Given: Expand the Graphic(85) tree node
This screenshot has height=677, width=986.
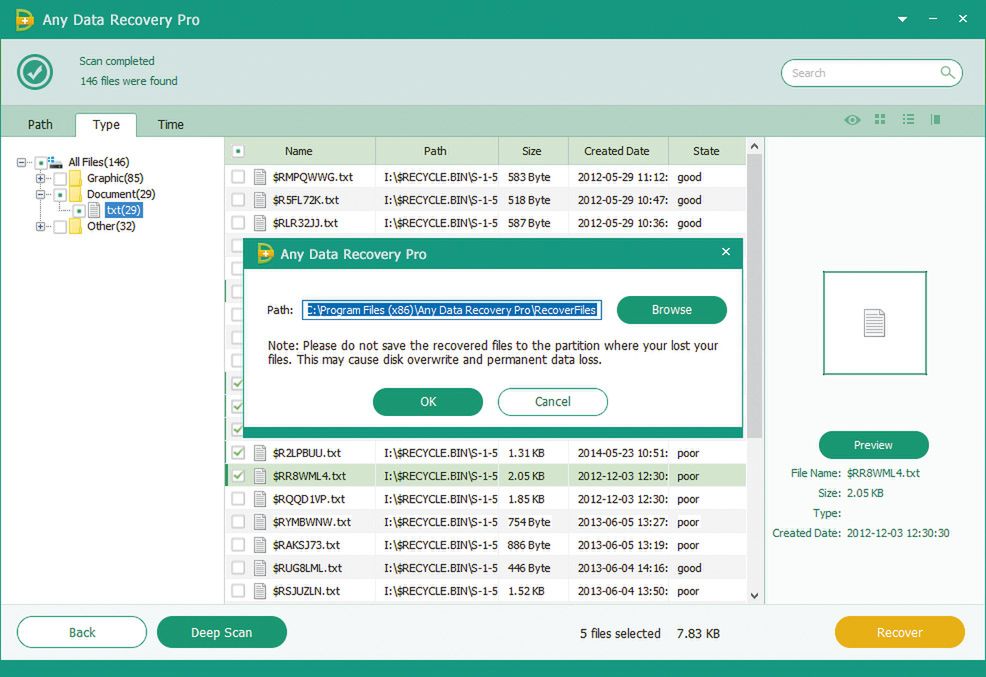Looking at the screenshot, I should 41,178.
